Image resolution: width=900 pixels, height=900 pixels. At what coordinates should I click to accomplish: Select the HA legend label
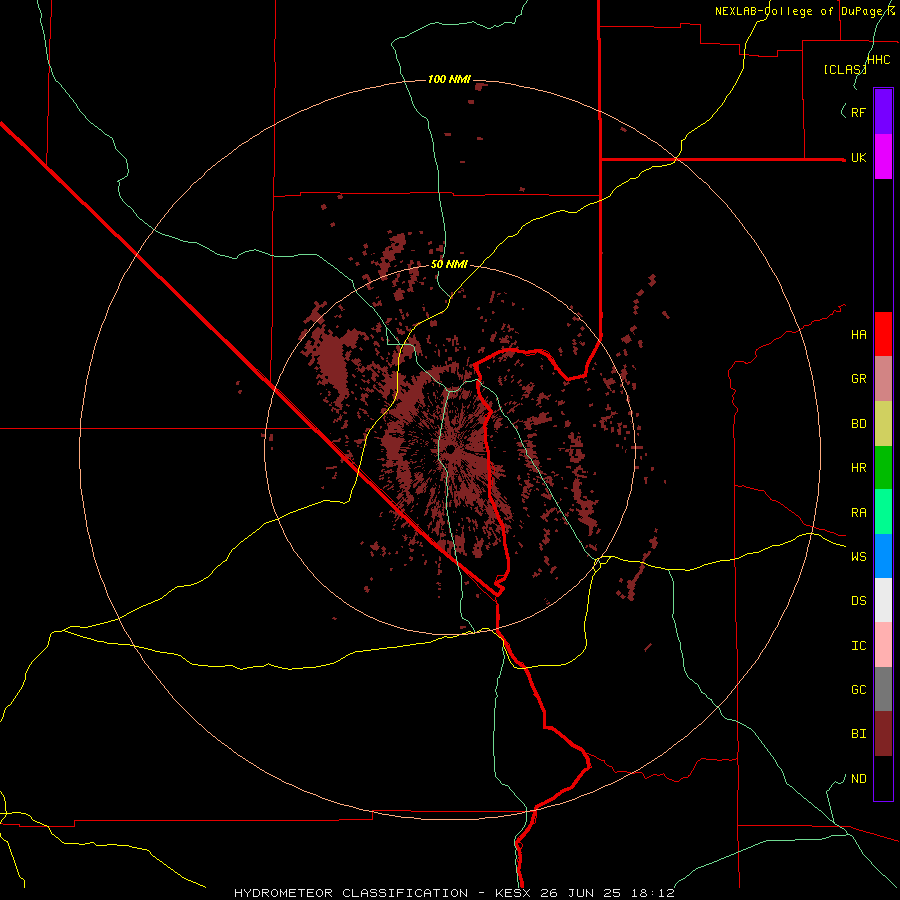point(858,335)
